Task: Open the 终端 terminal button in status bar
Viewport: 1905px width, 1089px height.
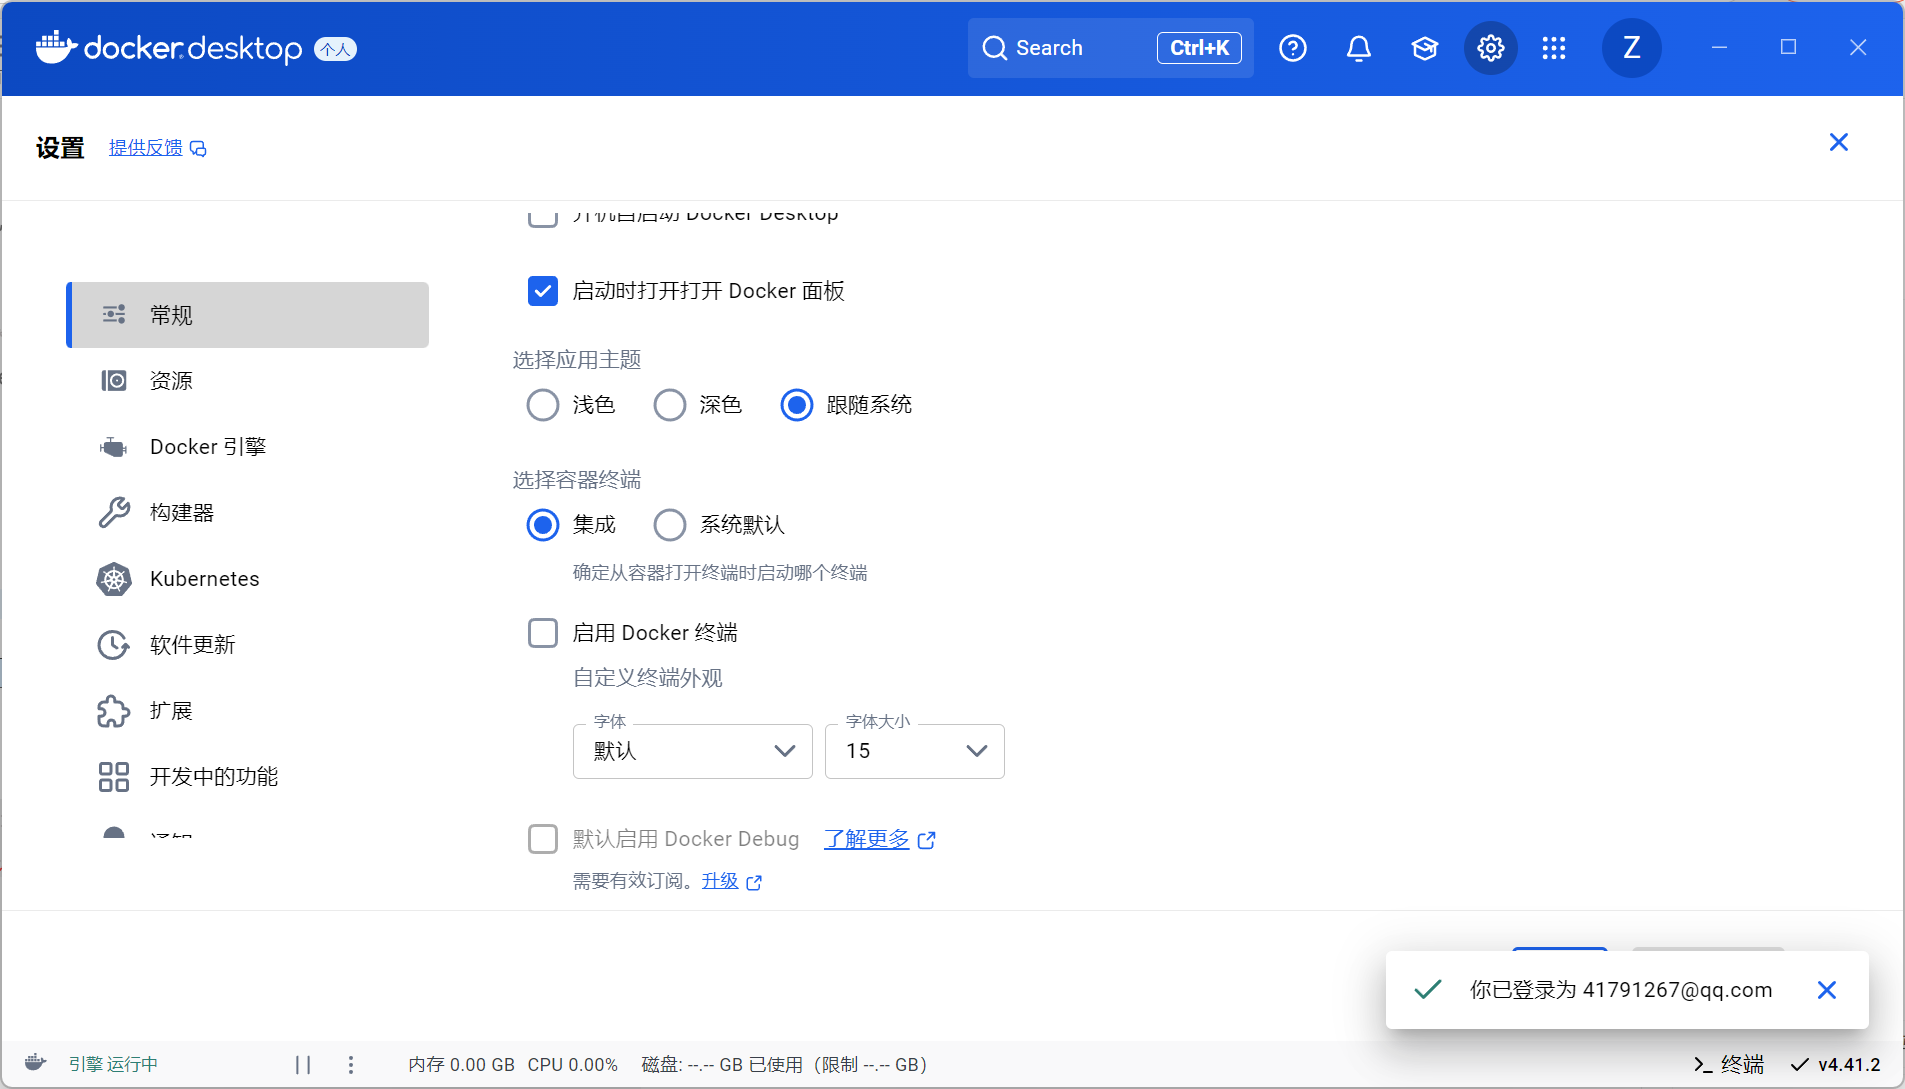Action: (1729, 1065)
